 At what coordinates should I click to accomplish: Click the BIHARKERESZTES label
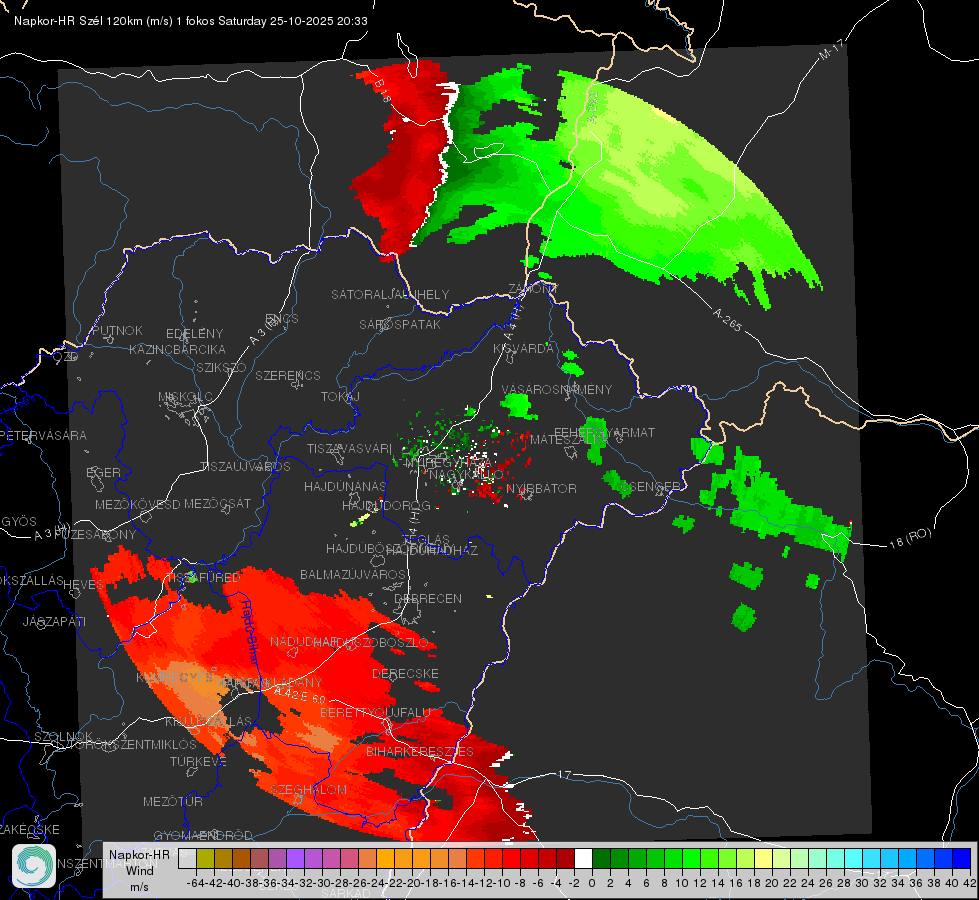tap(420, 751)
